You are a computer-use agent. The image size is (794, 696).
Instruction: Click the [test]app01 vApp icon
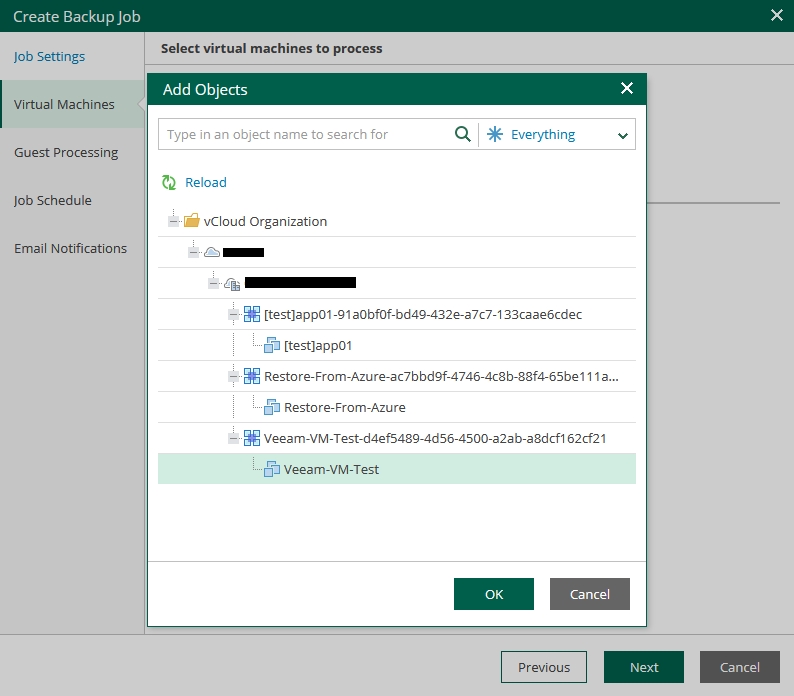click(252, 314)
